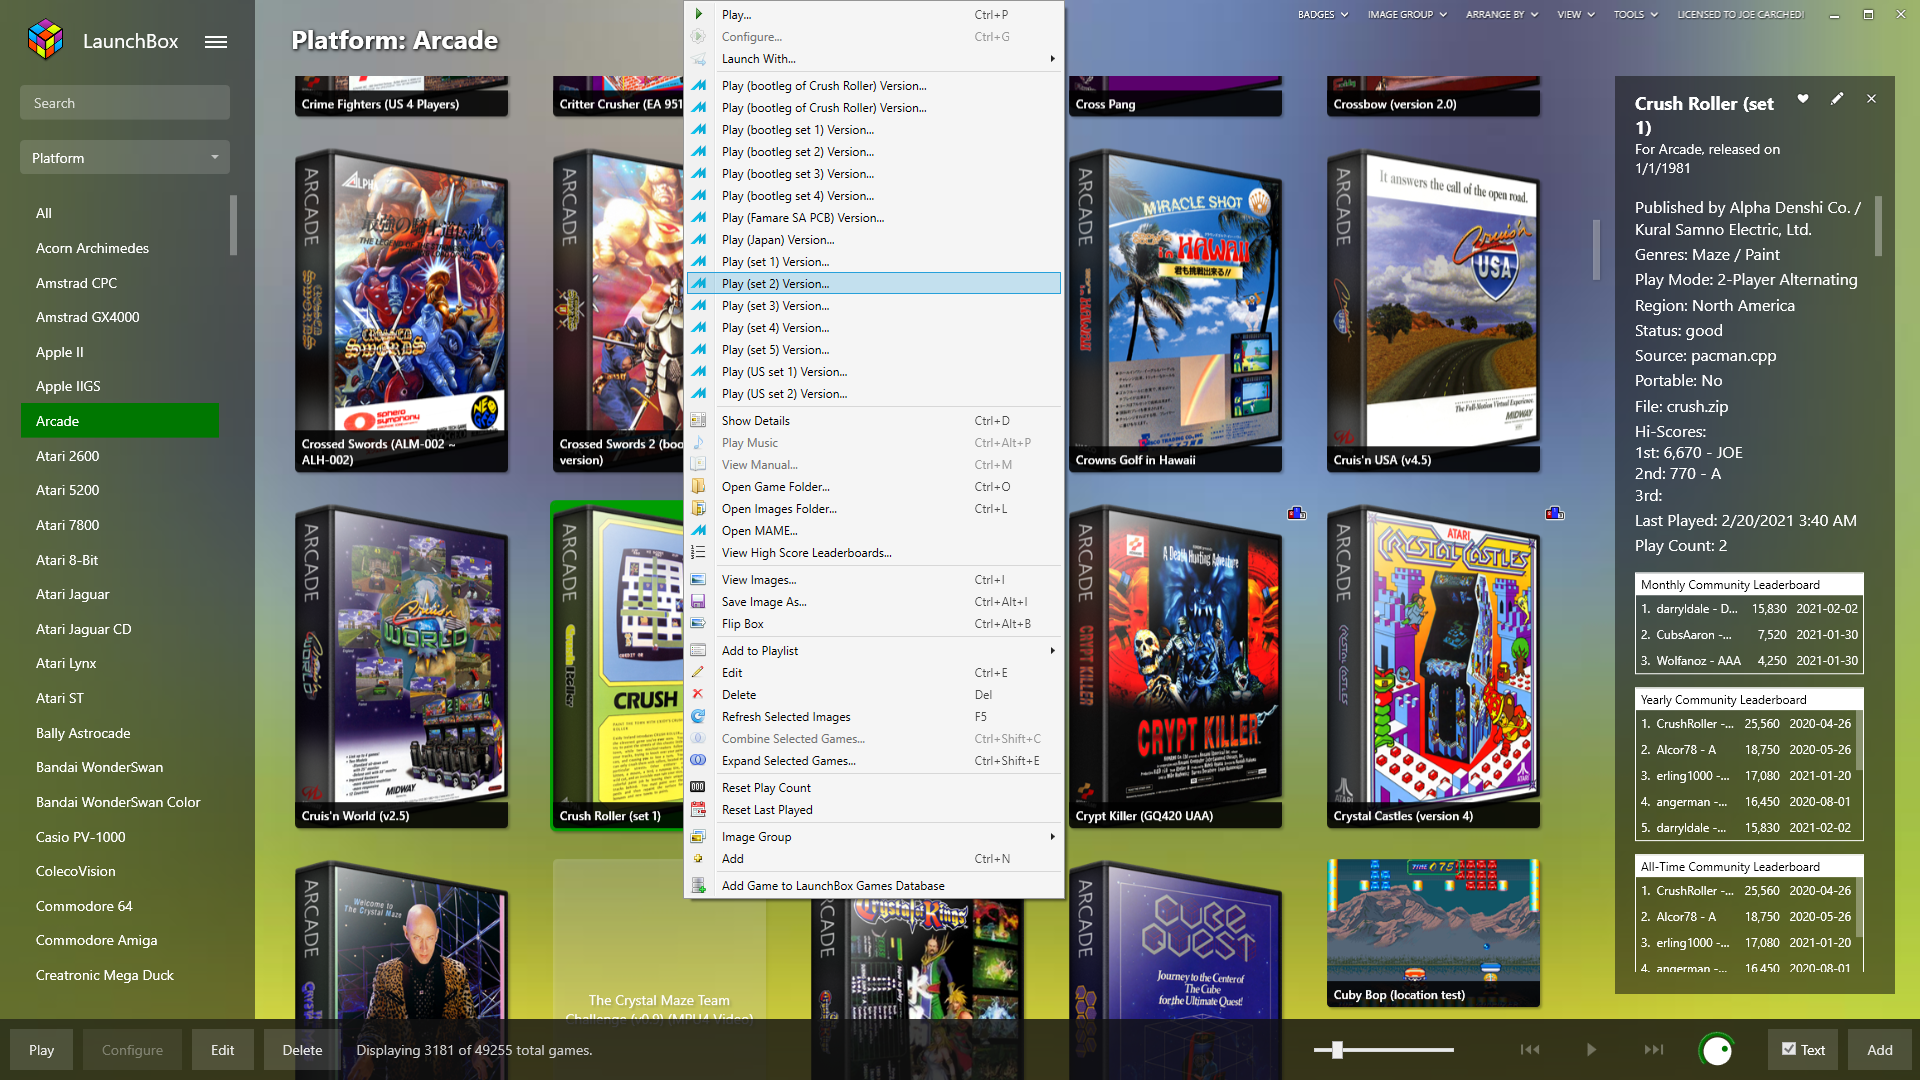Click the play music playback control
1920x1080 pixels.
click(x=1591, y=1050)
